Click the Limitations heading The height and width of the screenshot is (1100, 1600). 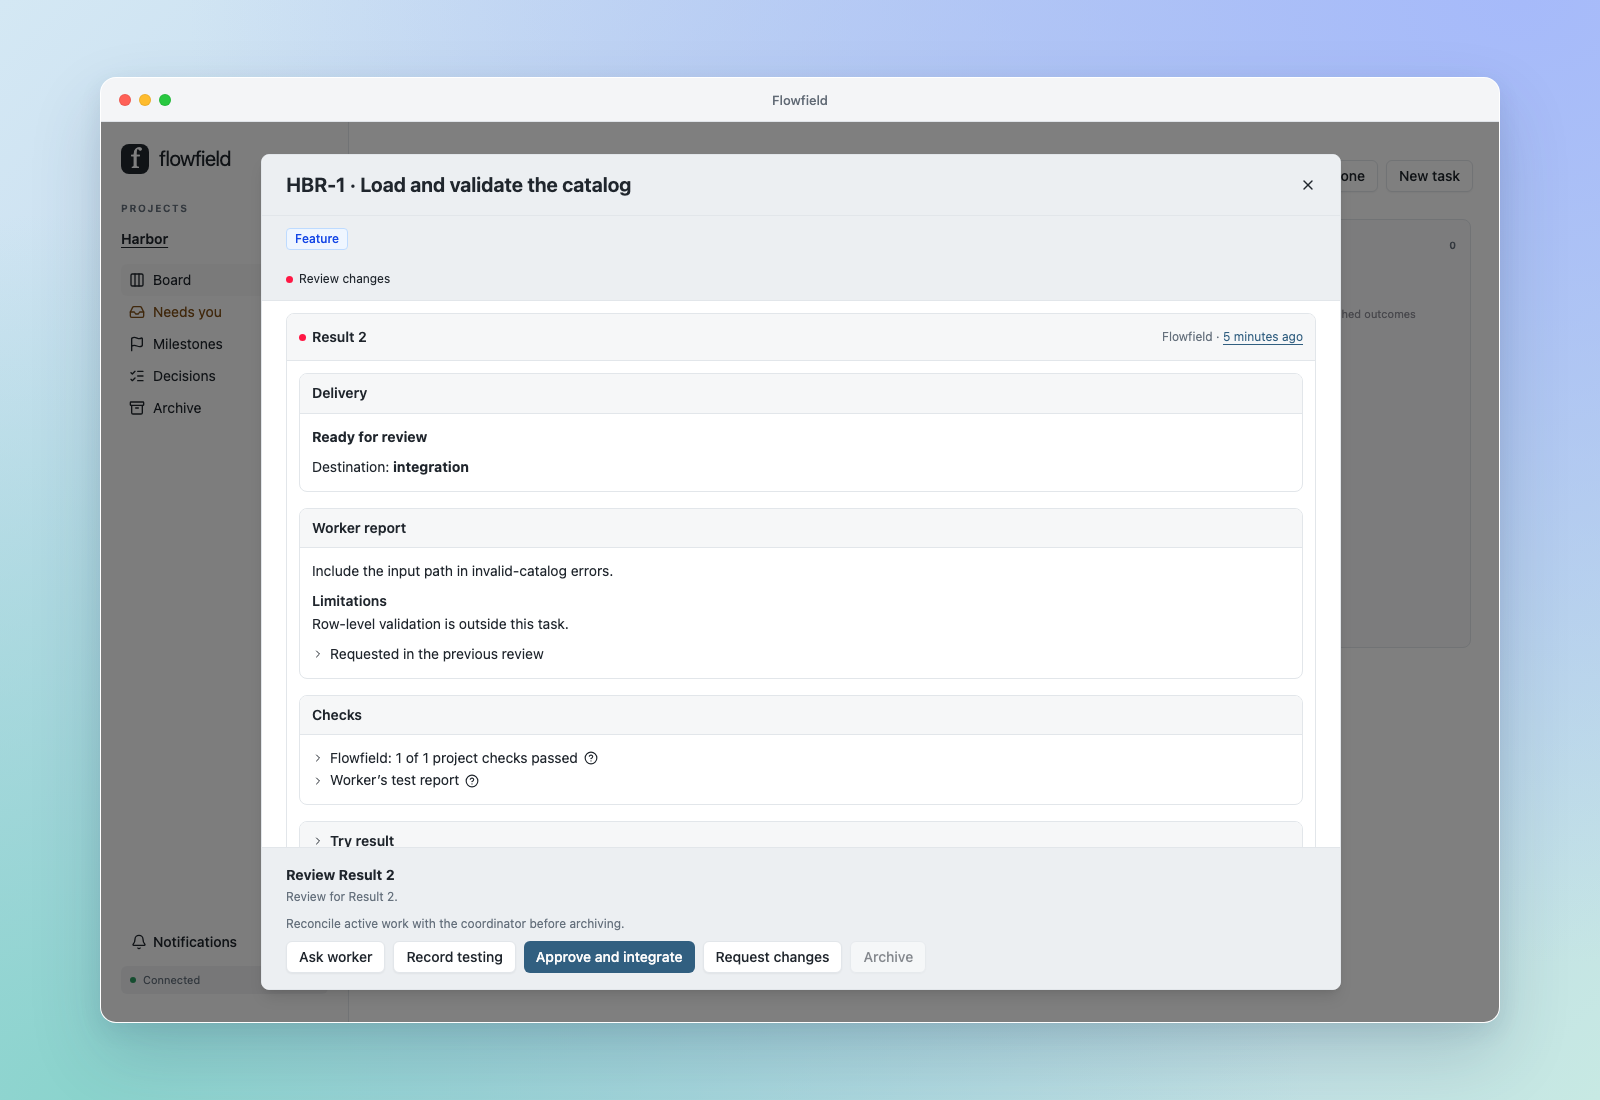point(349,601)
